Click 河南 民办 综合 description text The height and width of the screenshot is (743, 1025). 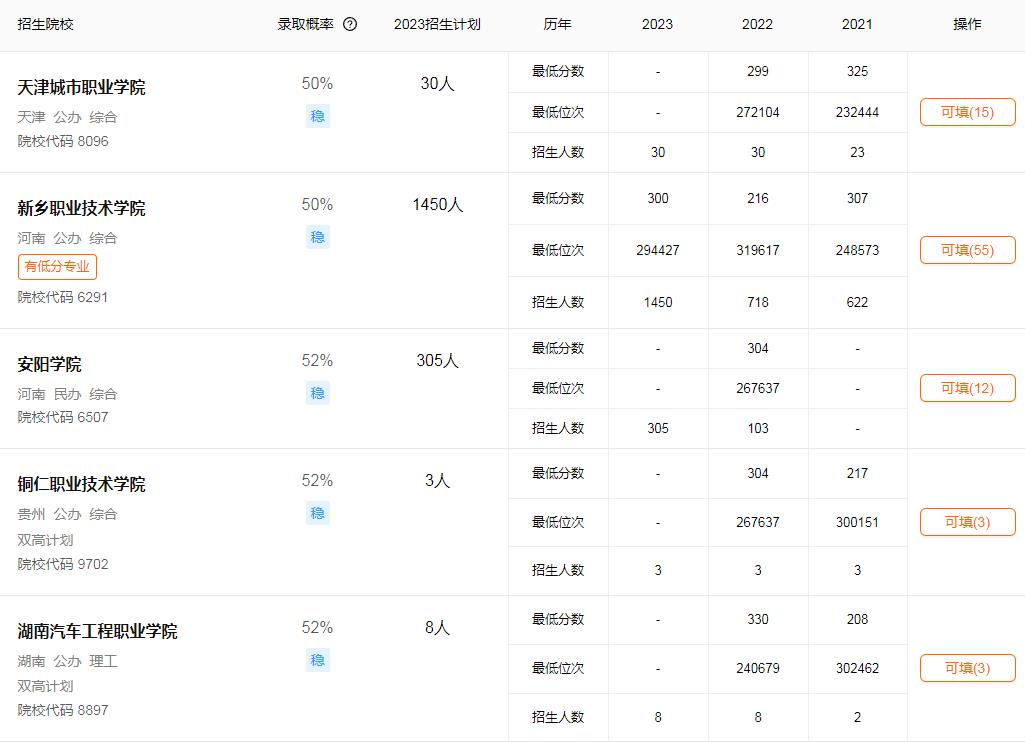coord(67,394)
